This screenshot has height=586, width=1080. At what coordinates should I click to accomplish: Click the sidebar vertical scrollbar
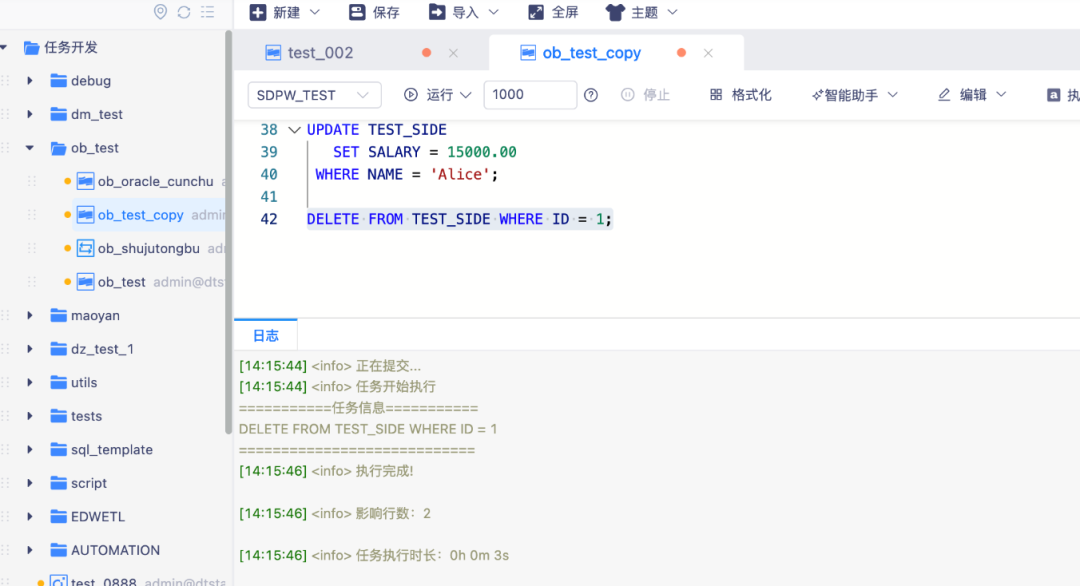(x=228, y=233)
